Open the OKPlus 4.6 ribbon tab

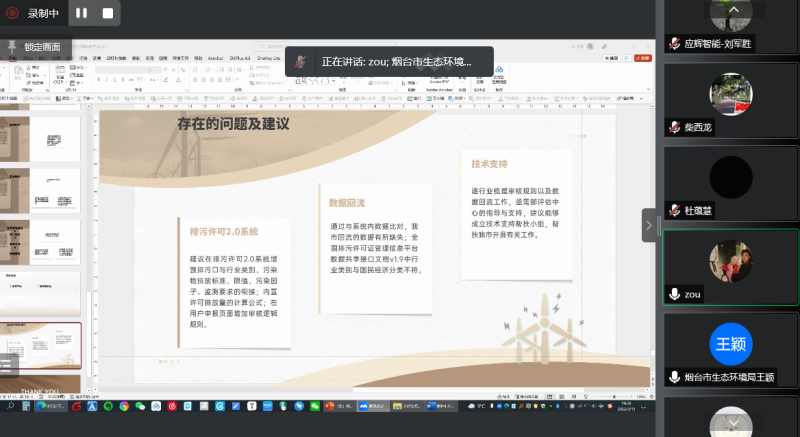[240, 58]
